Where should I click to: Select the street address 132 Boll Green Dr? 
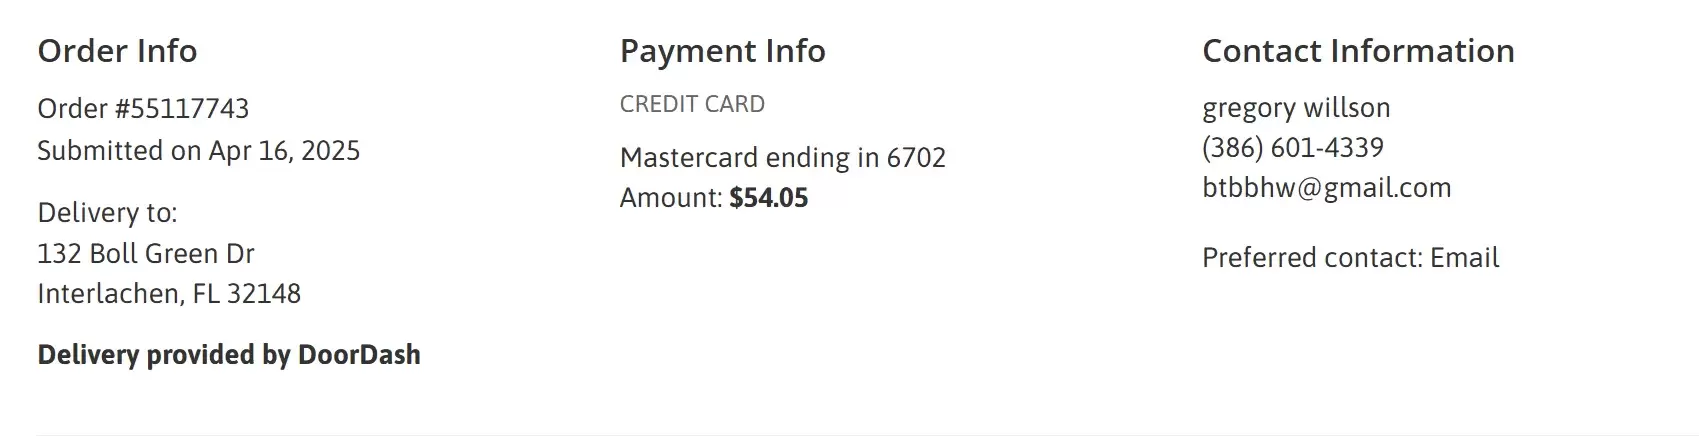click(x=146, y=254)
